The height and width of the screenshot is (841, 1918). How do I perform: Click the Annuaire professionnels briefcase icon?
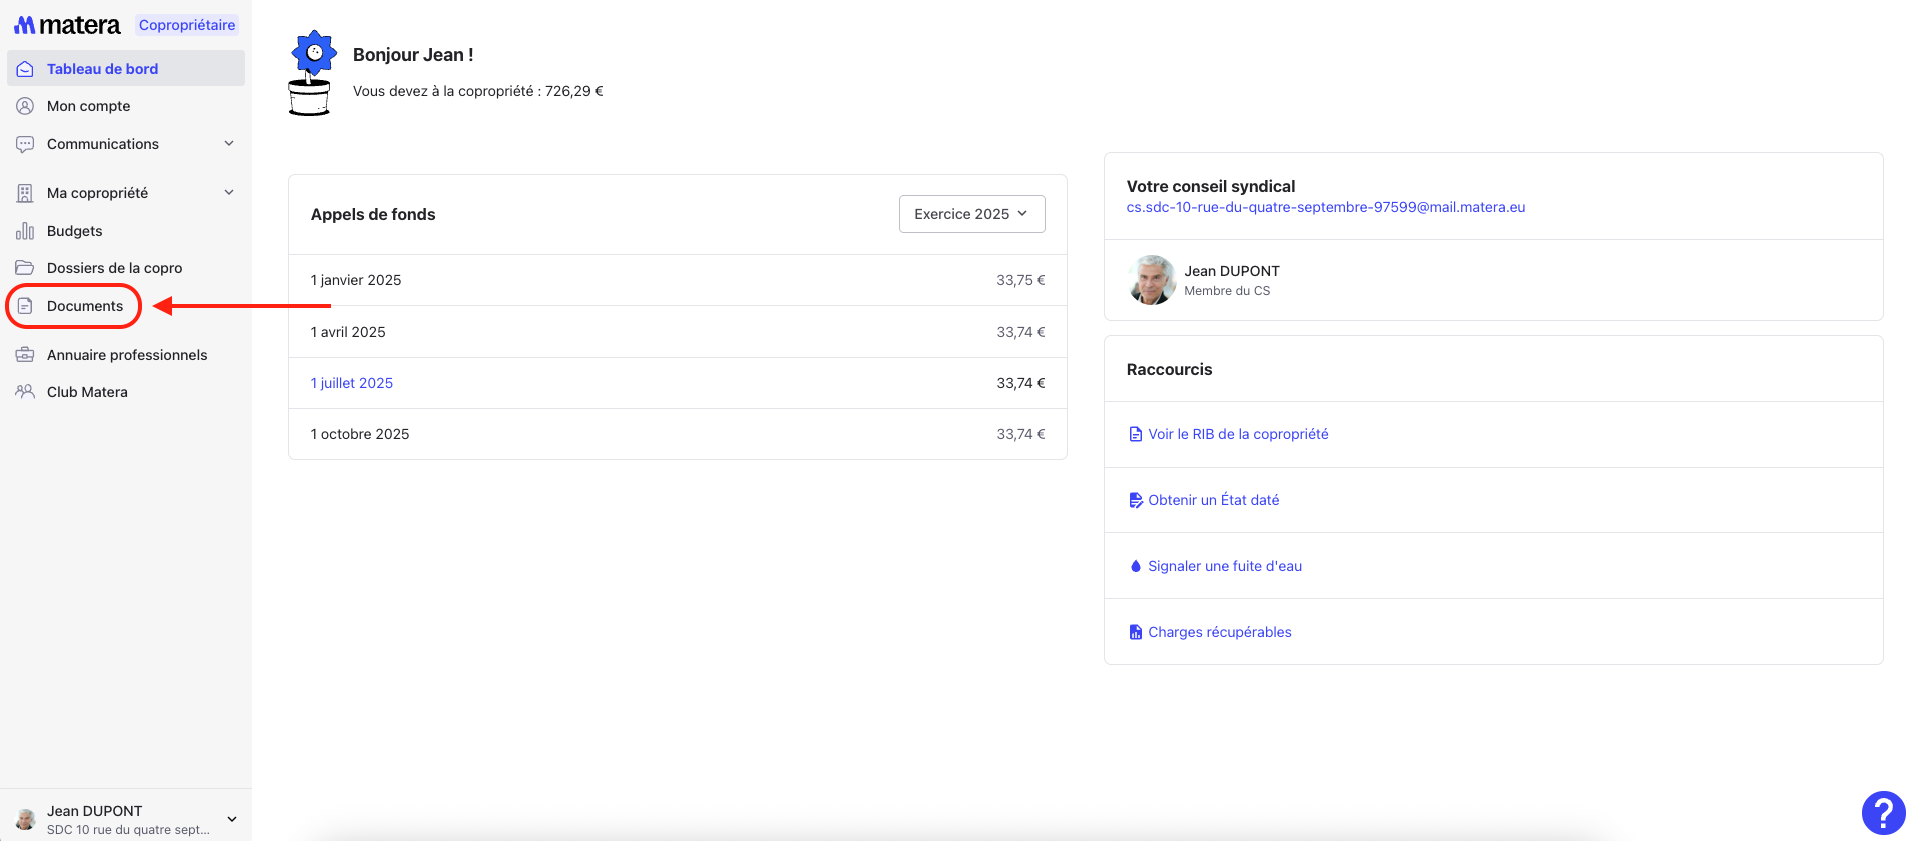point(25,355)
